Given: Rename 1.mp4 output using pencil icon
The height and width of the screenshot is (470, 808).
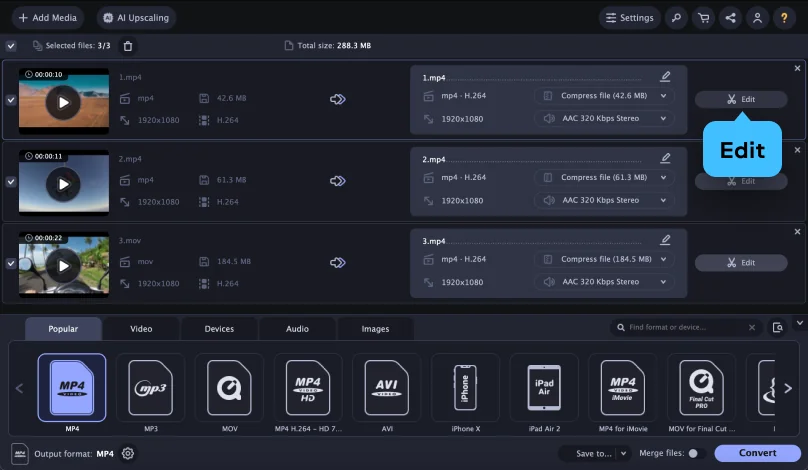Looking at the screenshot, I should 666,77.
